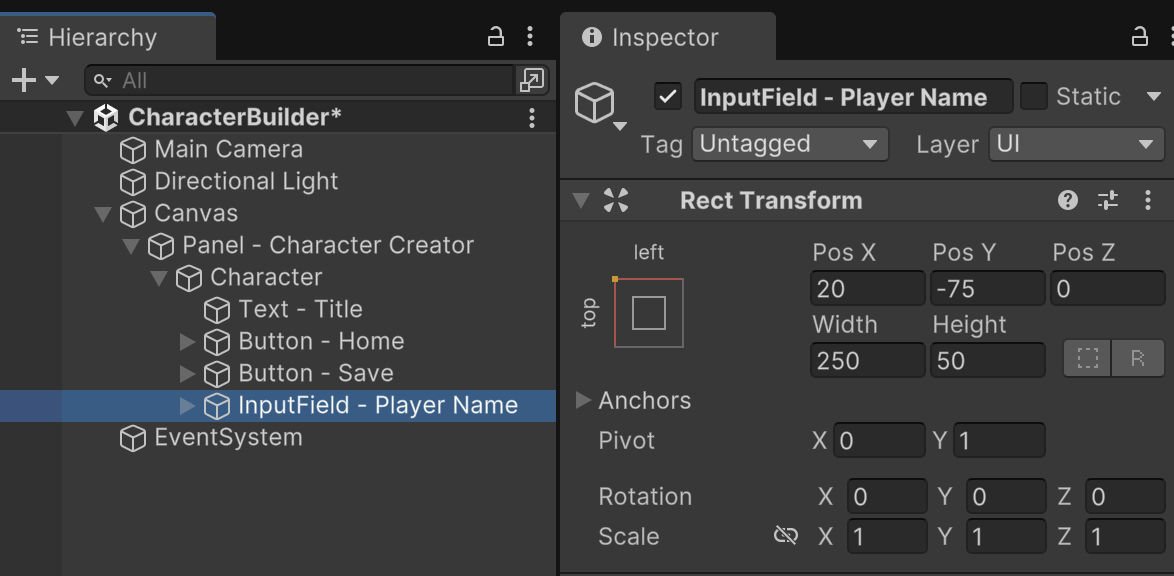
Task: Open Rect Transform preset settings icon
Action: (x=1108, y=201)
